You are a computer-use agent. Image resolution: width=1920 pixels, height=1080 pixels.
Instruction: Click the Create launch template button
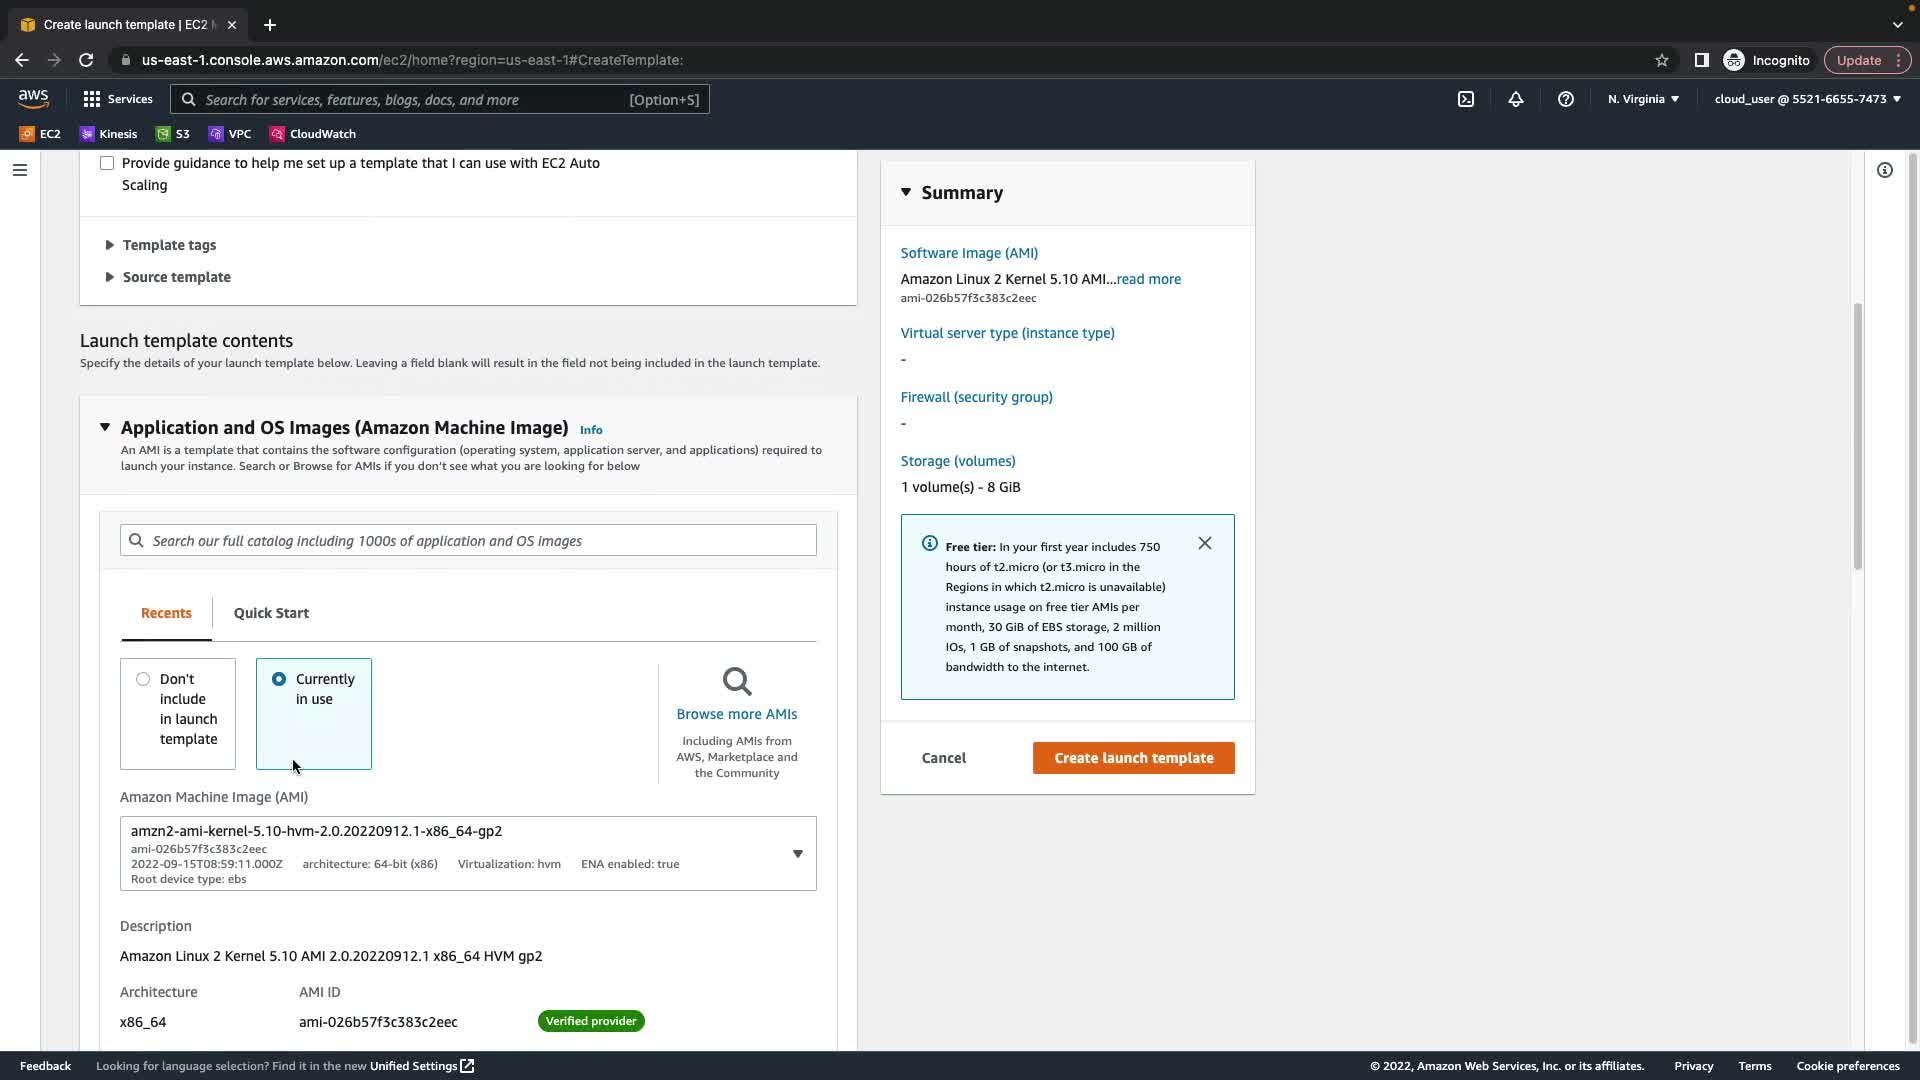click(x=1133, y=758)
